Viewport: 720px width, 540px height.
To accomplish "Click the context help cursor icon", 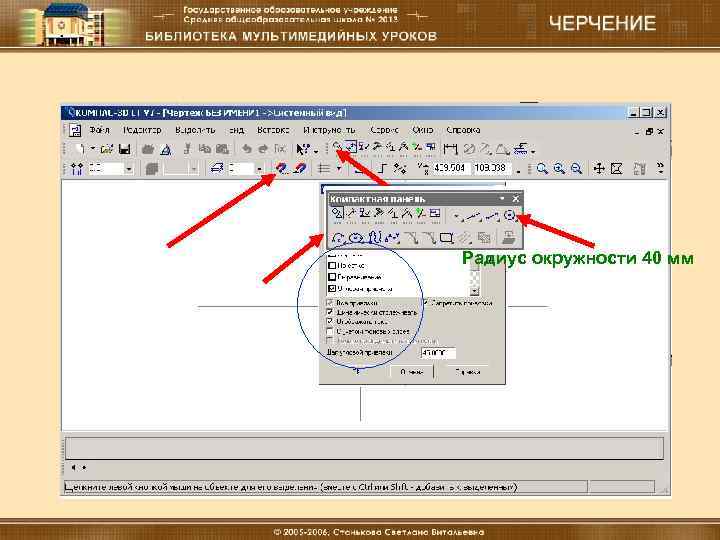I will (303, 149).
